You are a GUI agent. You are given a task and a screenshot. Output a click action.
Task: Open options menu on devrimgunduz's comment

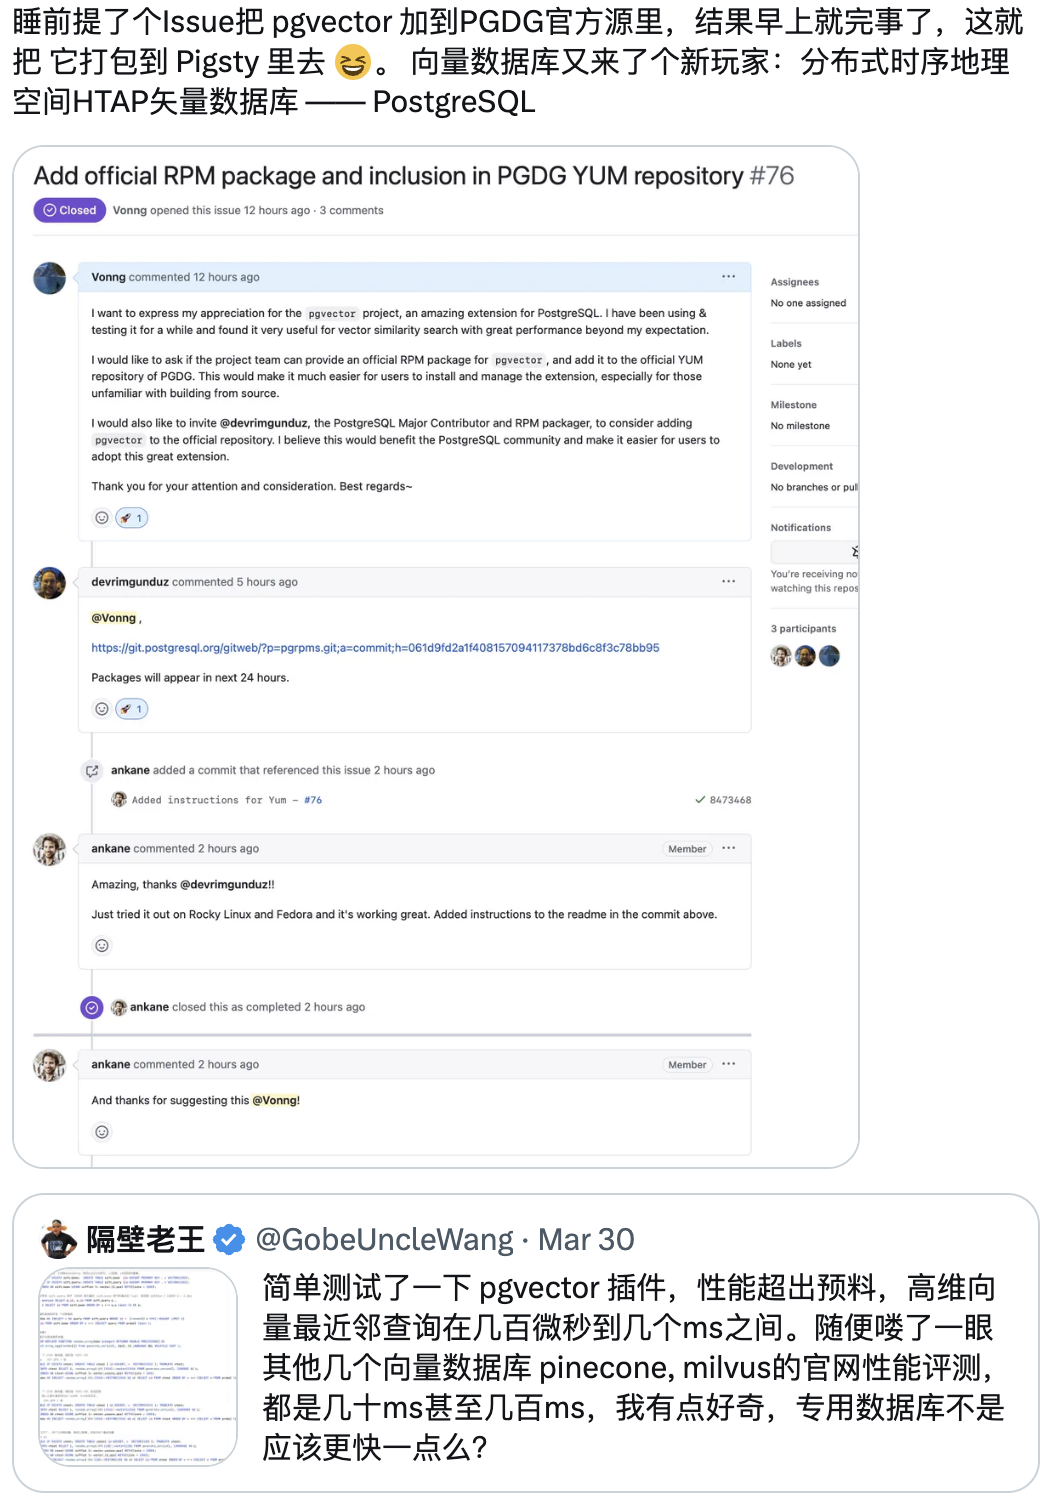tap(729, 581)
